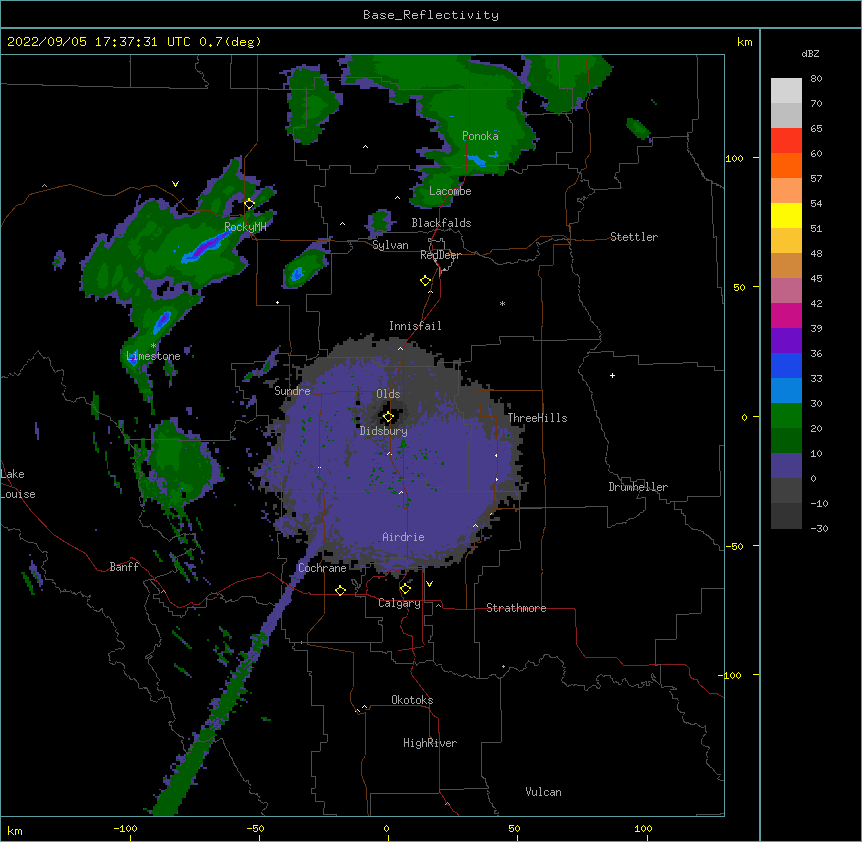Image resolution: width=862 pixels, height=842 pixels.
Task: Click the HighRiver label
Action: (x=430, y=743)
